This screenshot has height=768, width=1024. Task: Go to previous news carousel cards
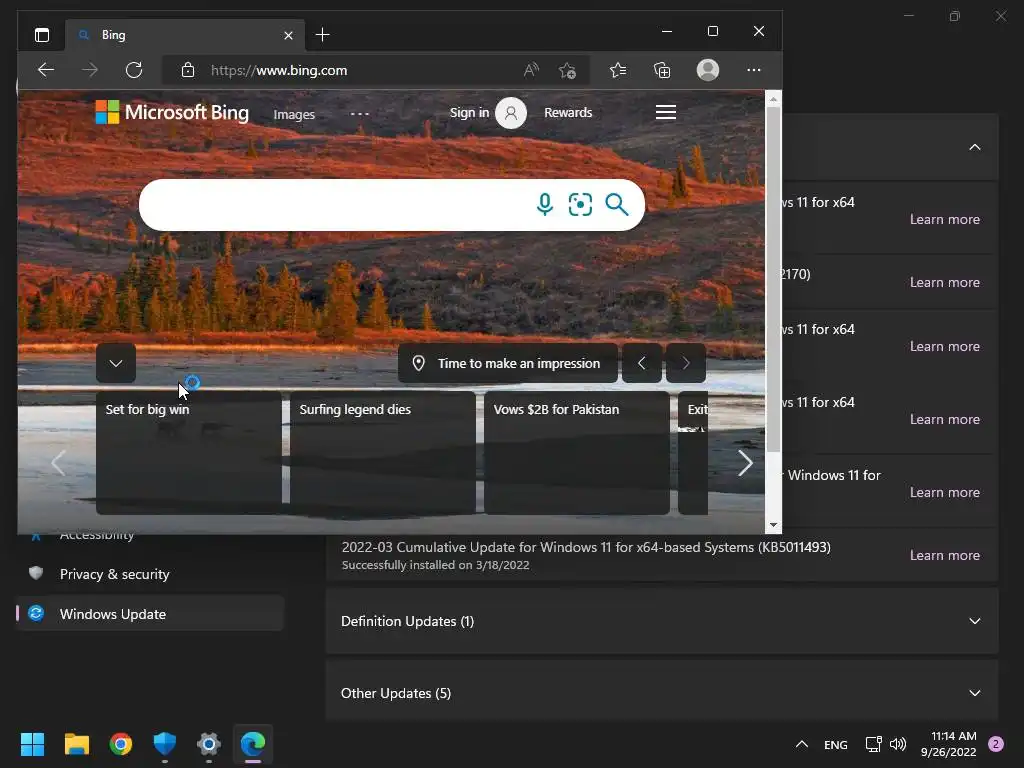click(58, 463)
